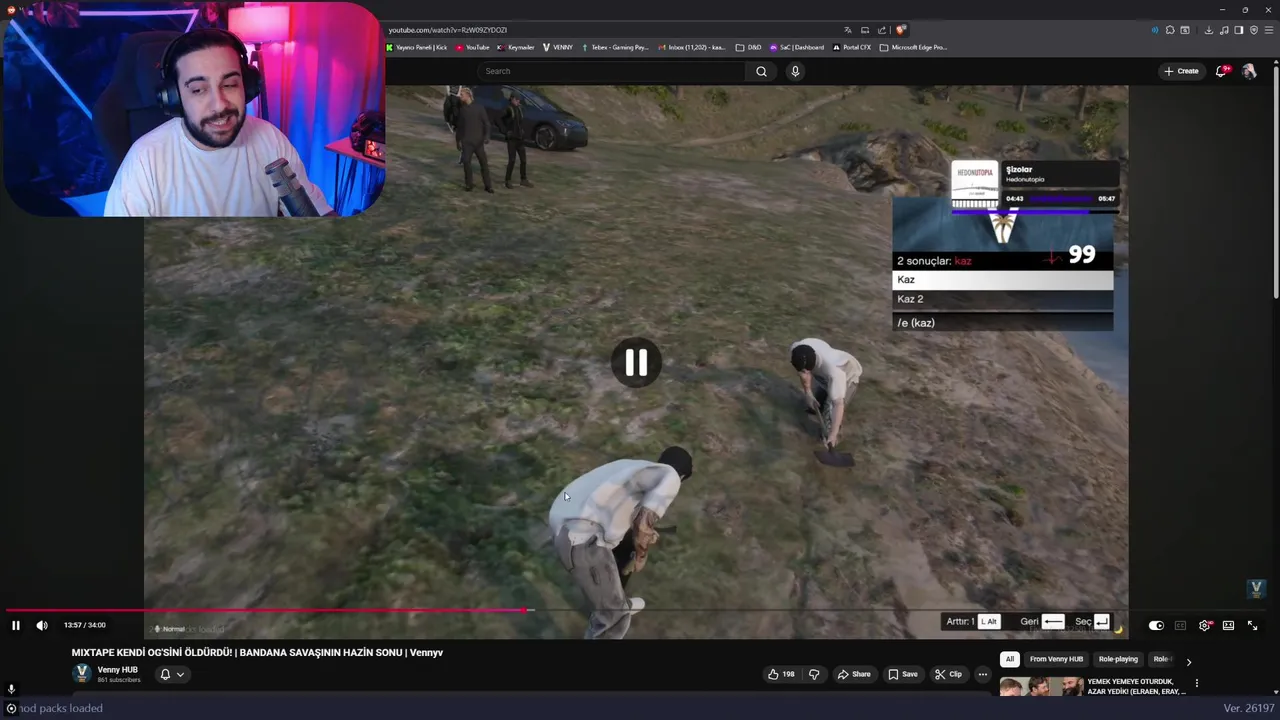Click the YouTube search field
The image size is (1280, 720).
(612, 71)
